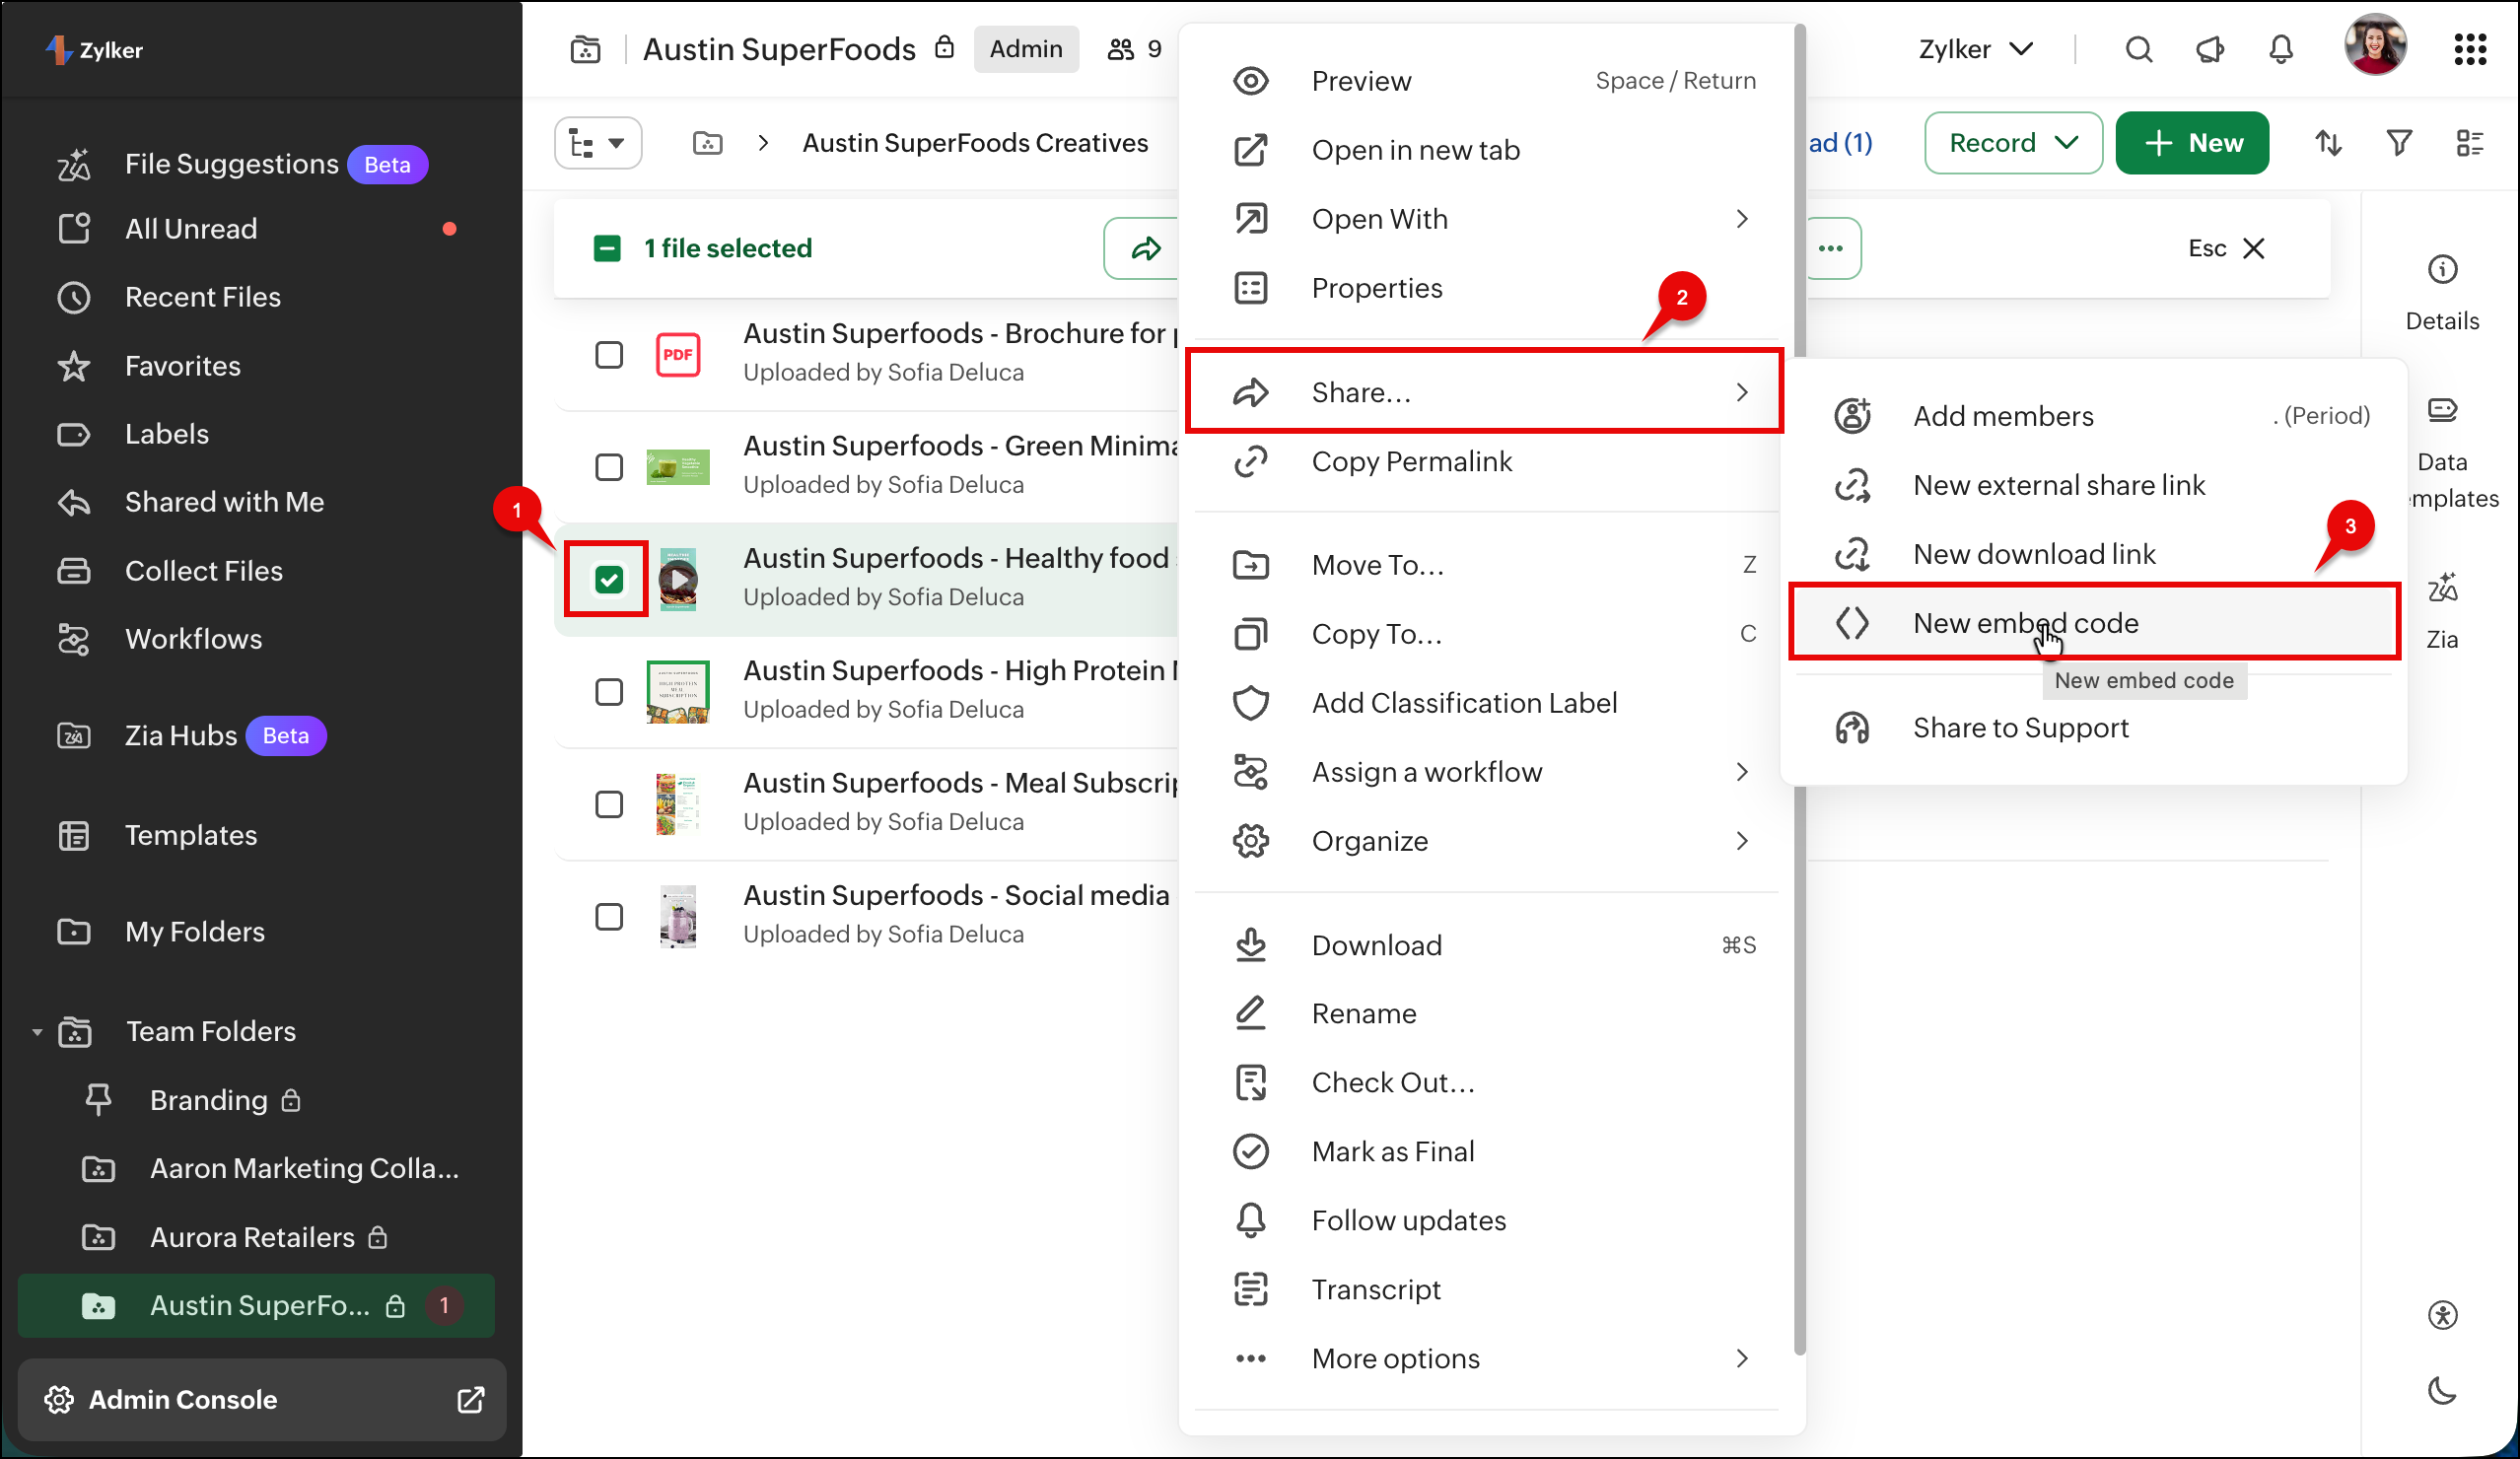Open the three-dot more actions button
The image size is (2520, 1459).
(1833, 248)
